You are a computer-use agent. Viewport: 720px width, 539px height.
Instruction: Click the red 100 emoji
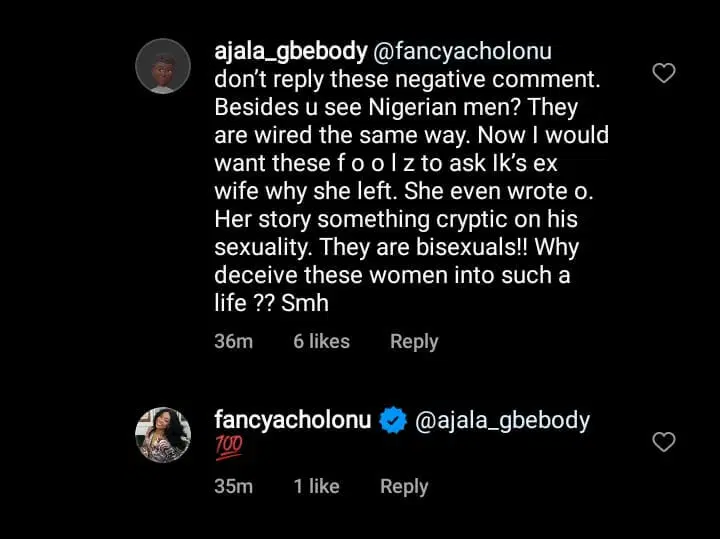coord(229,449)
